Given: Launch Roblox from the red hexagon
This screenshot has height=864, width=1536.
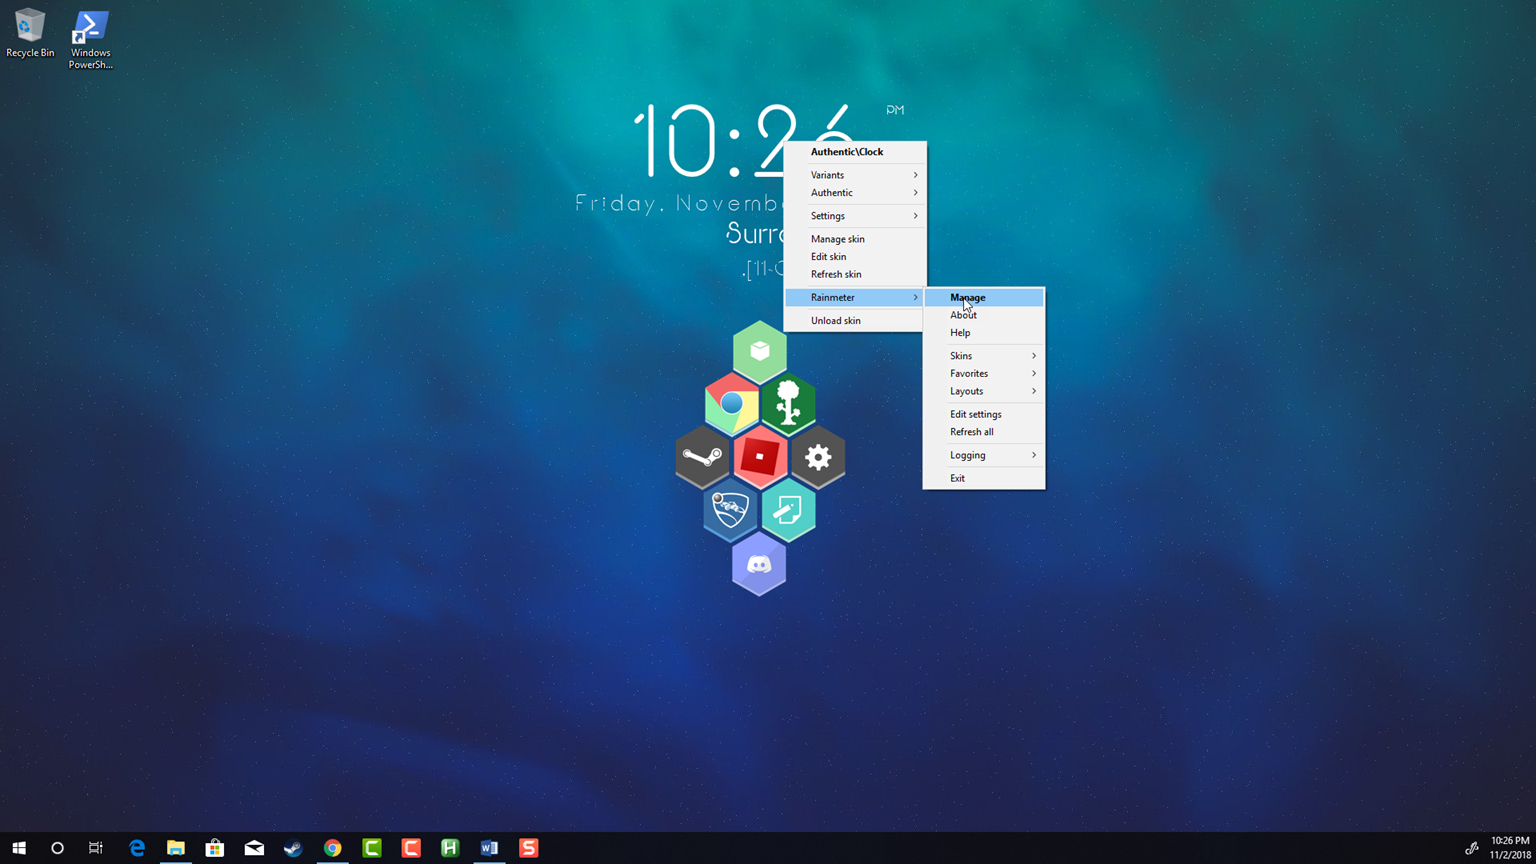Looking at the screenshot, I should [x=760, y=457].
